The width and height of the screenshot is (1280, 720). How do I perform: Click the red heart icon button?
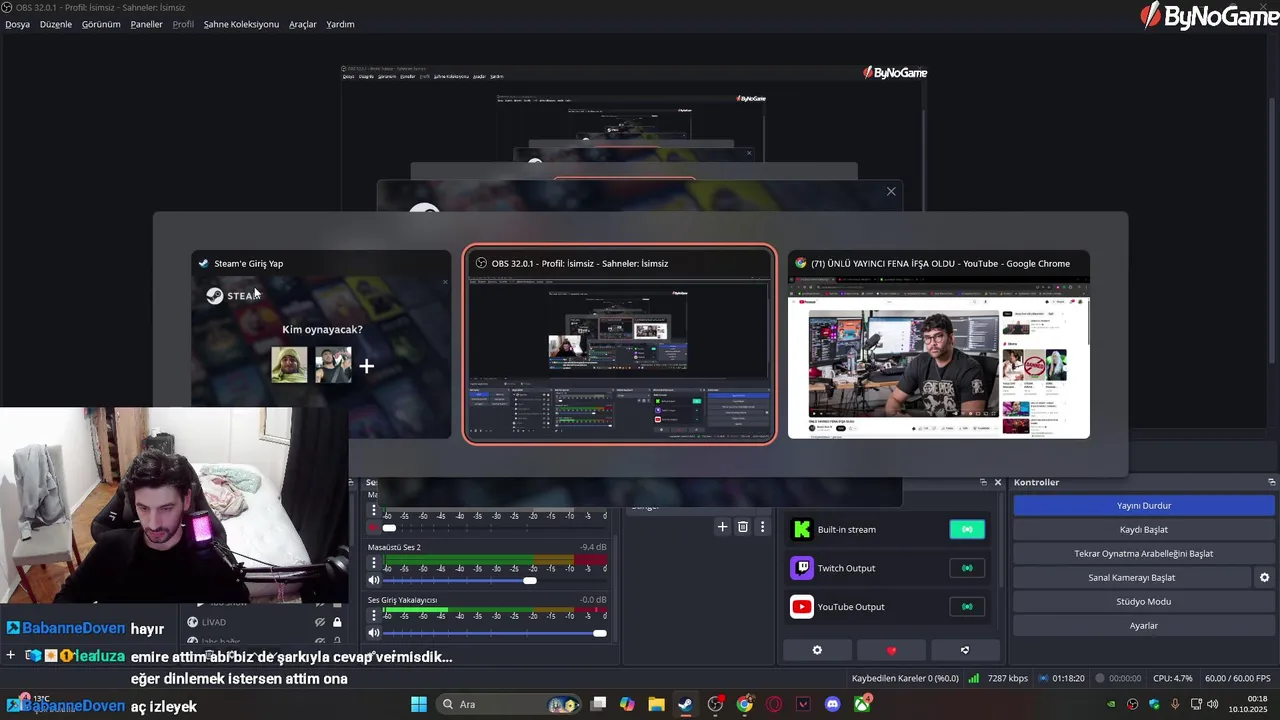(891, 650)
